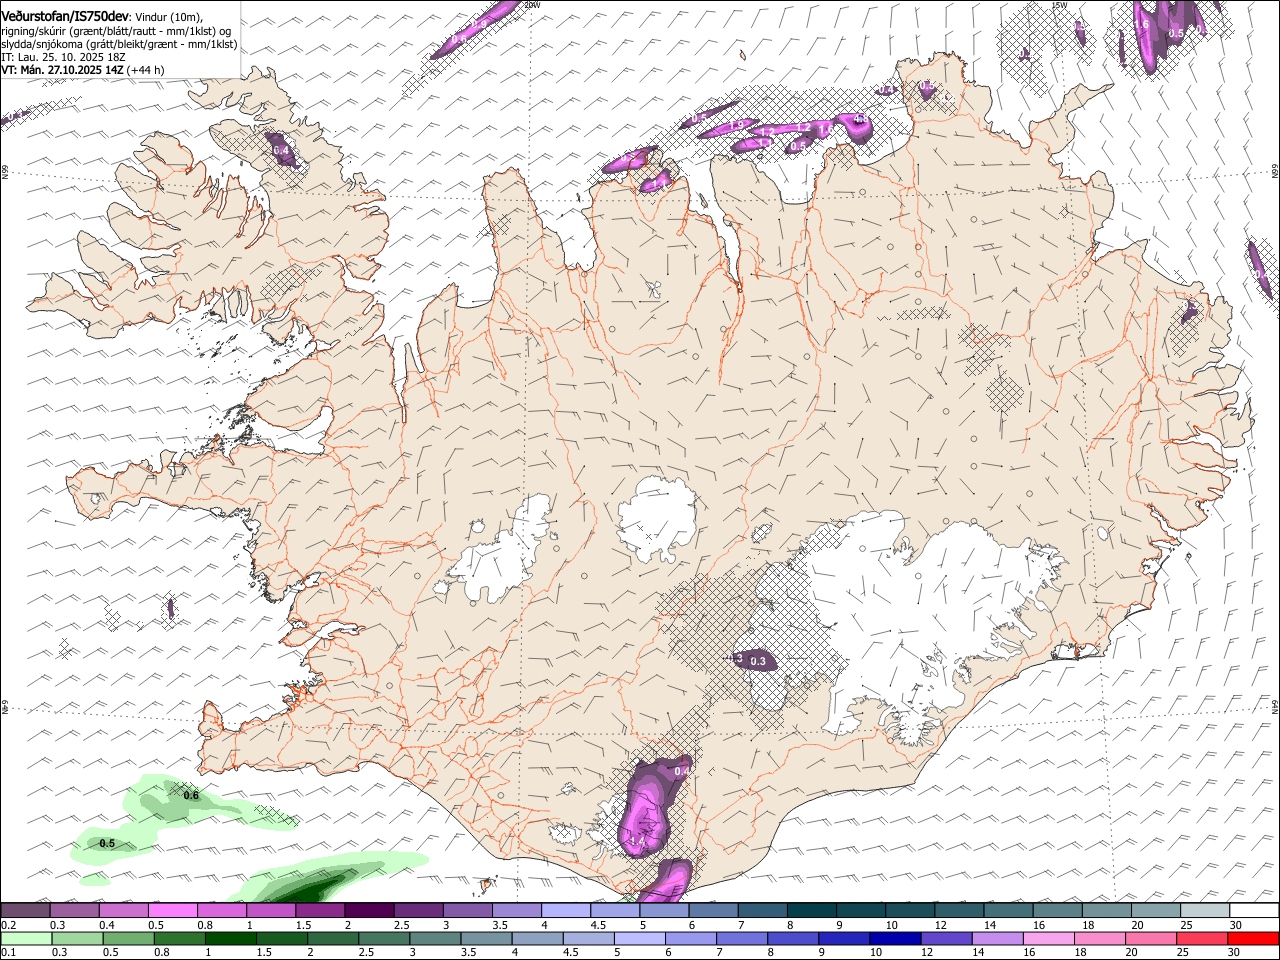Select the pale green rain swatch labeled 0.1
Image resolution: width=1280 pixels, height=960 pixels.
(x=26, y=938)
